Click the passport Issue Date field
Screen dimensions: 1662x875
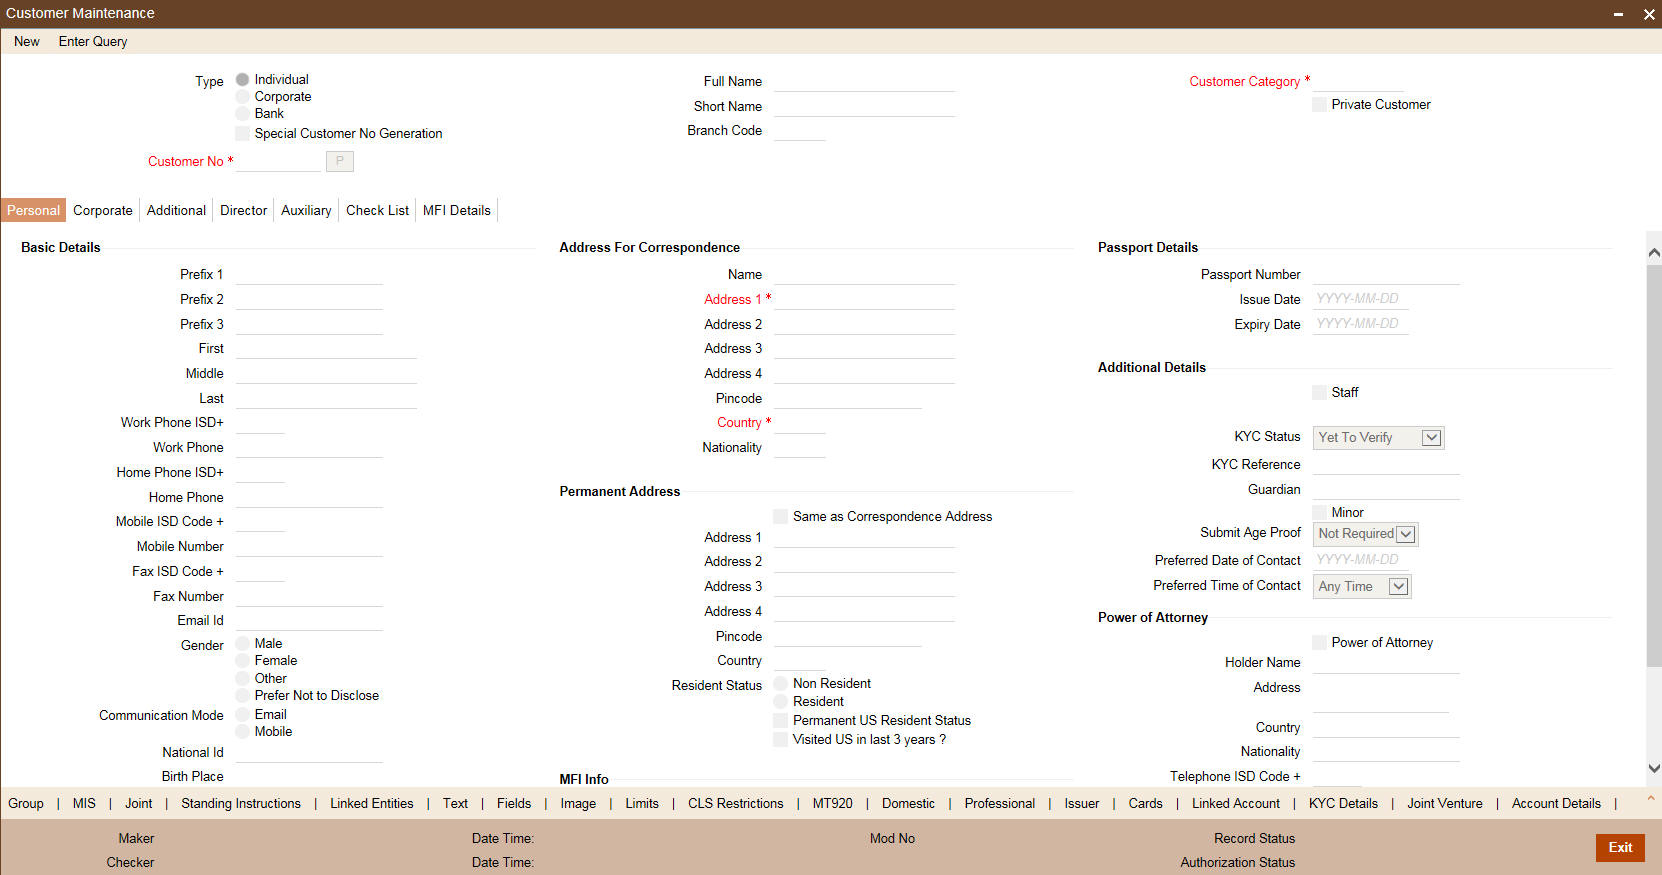pos(1360,299)
